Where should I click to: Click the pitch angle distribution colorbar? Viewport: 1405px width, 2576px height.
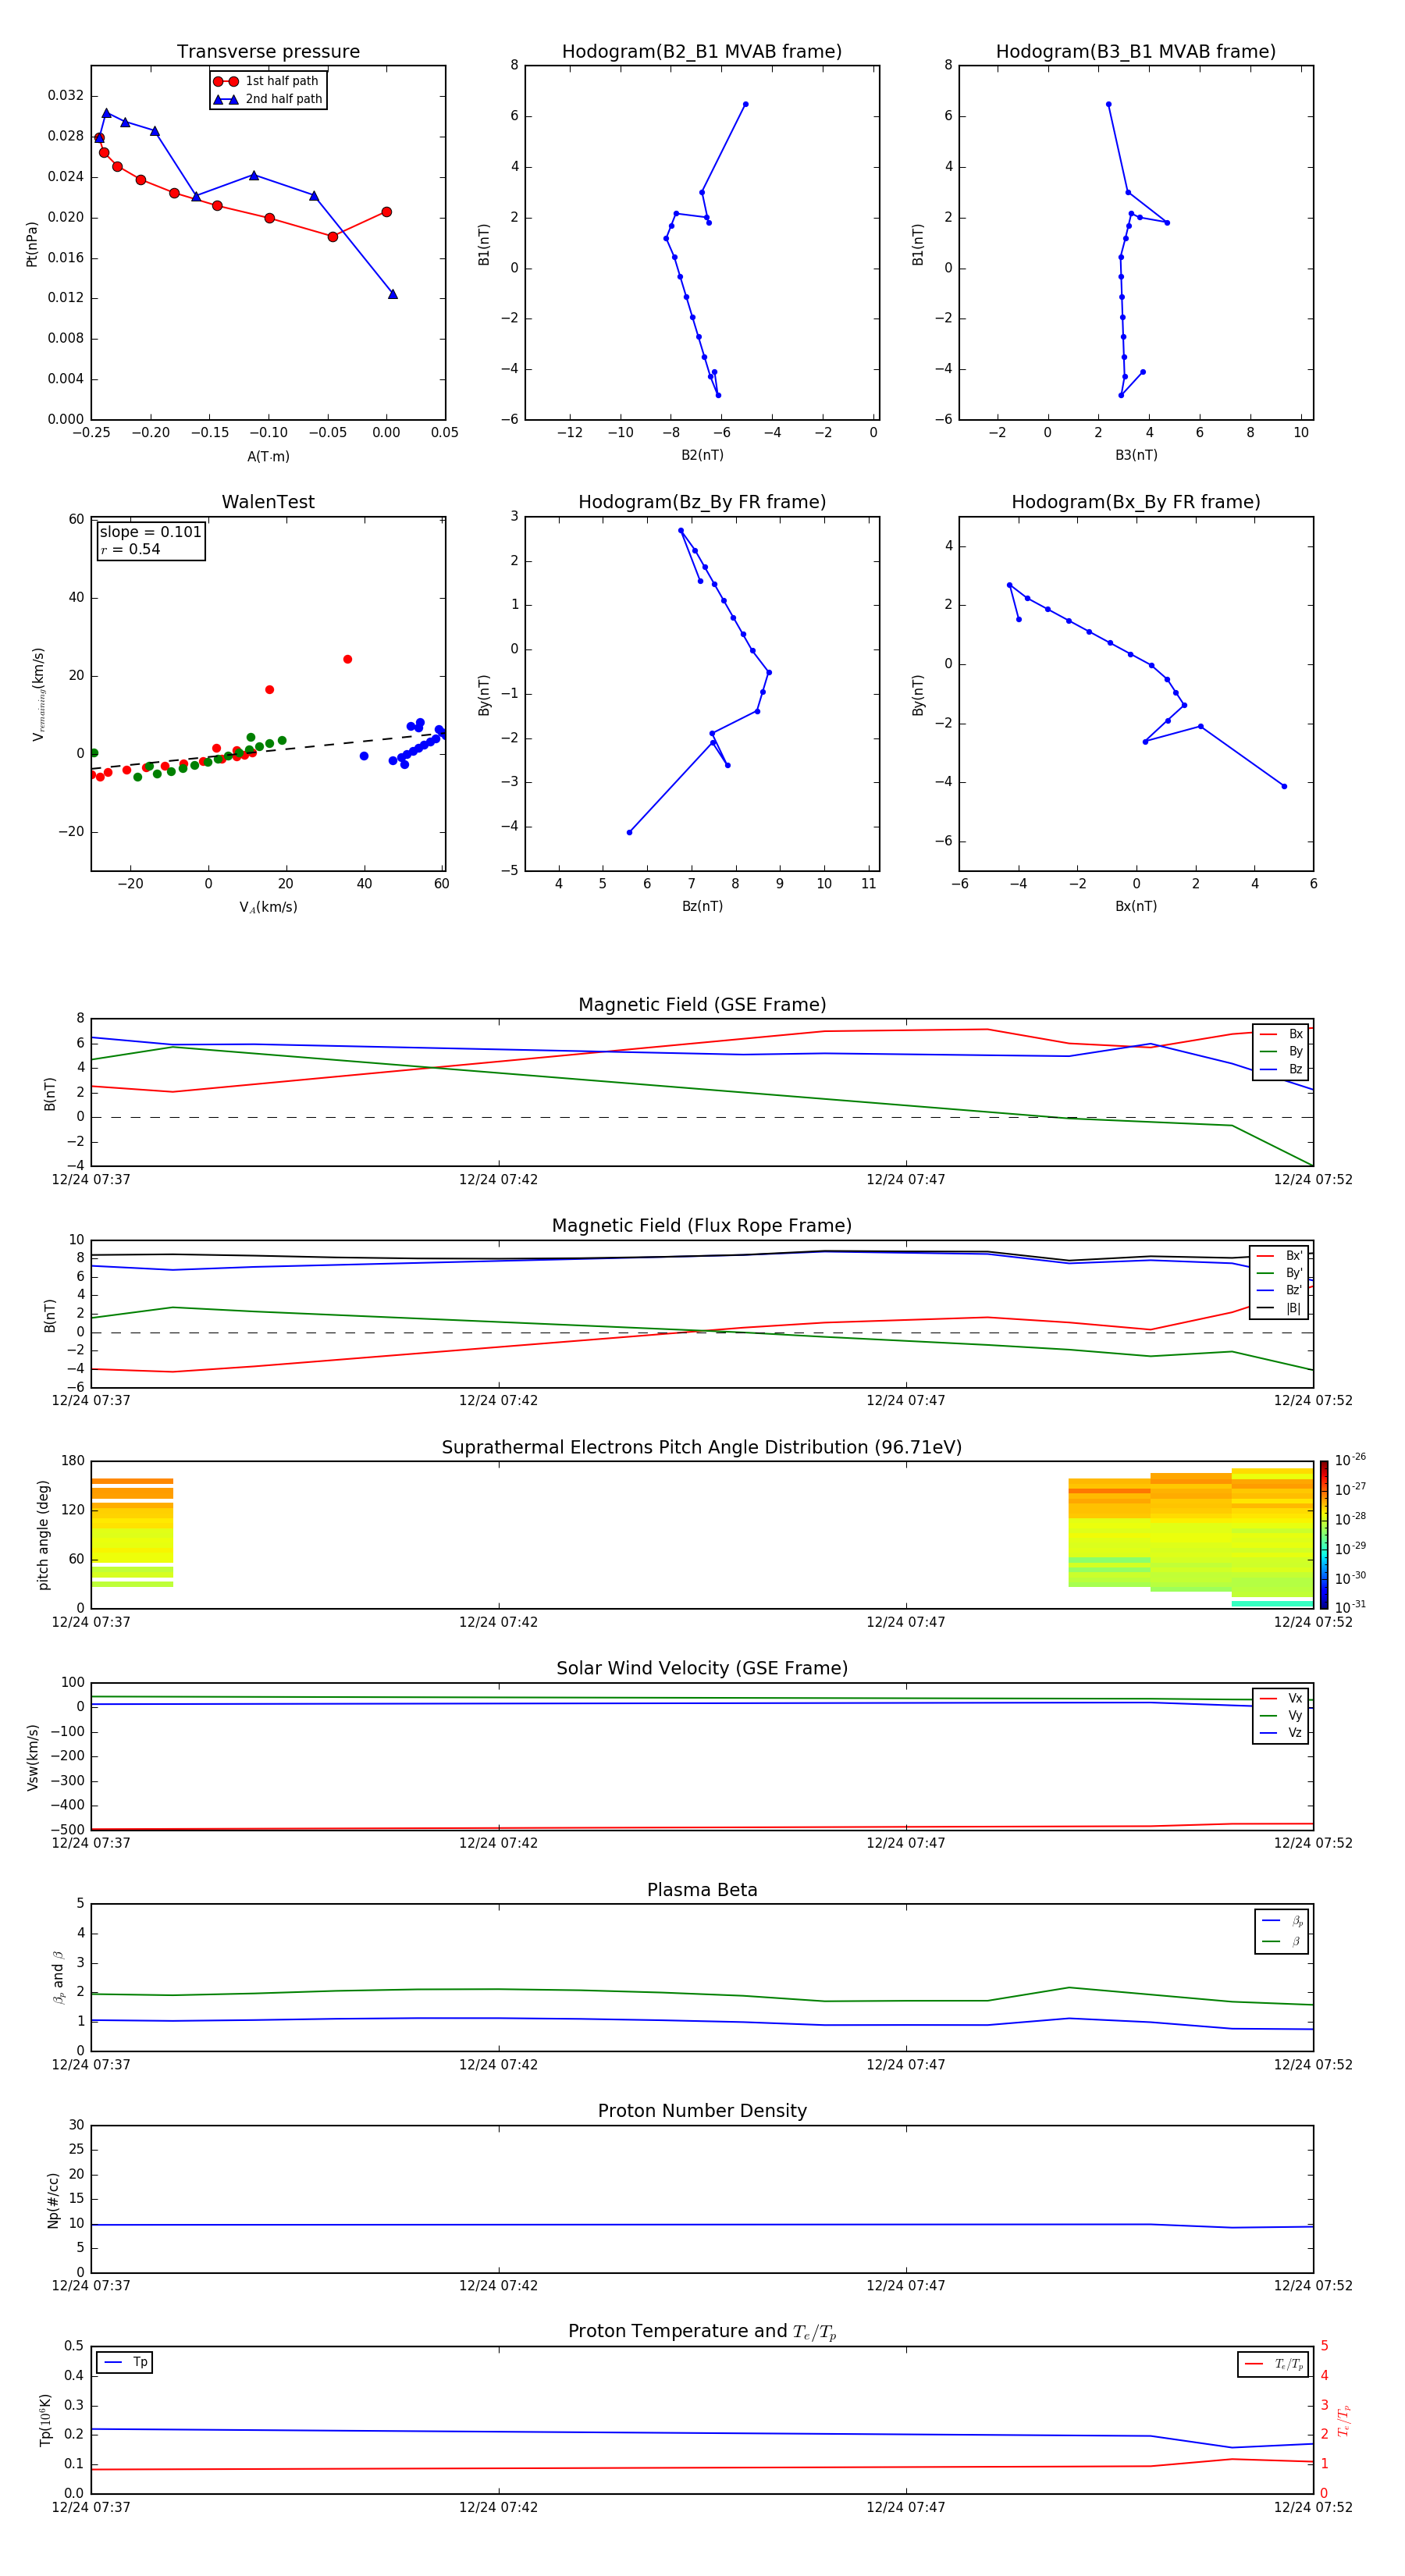pyautogui.click(x=1324, y=1535)
